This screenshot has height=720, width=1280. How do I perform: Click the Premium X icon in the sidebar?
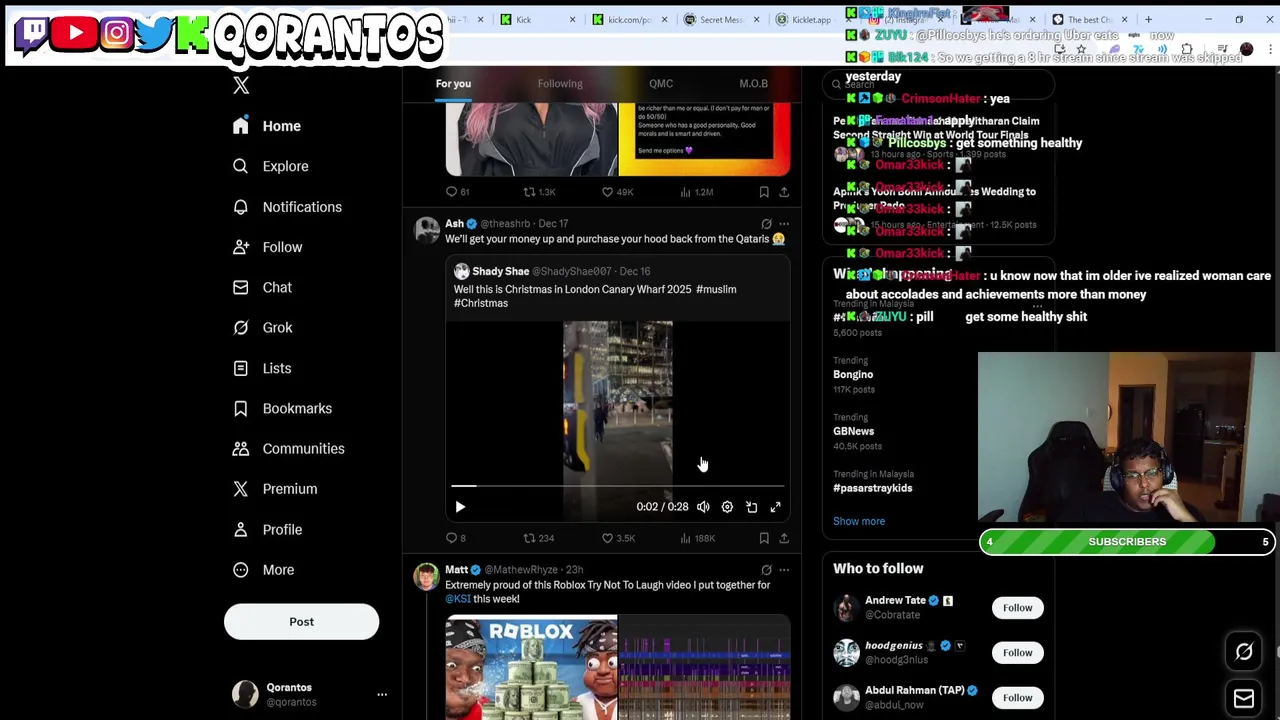[x=240, y=489]
